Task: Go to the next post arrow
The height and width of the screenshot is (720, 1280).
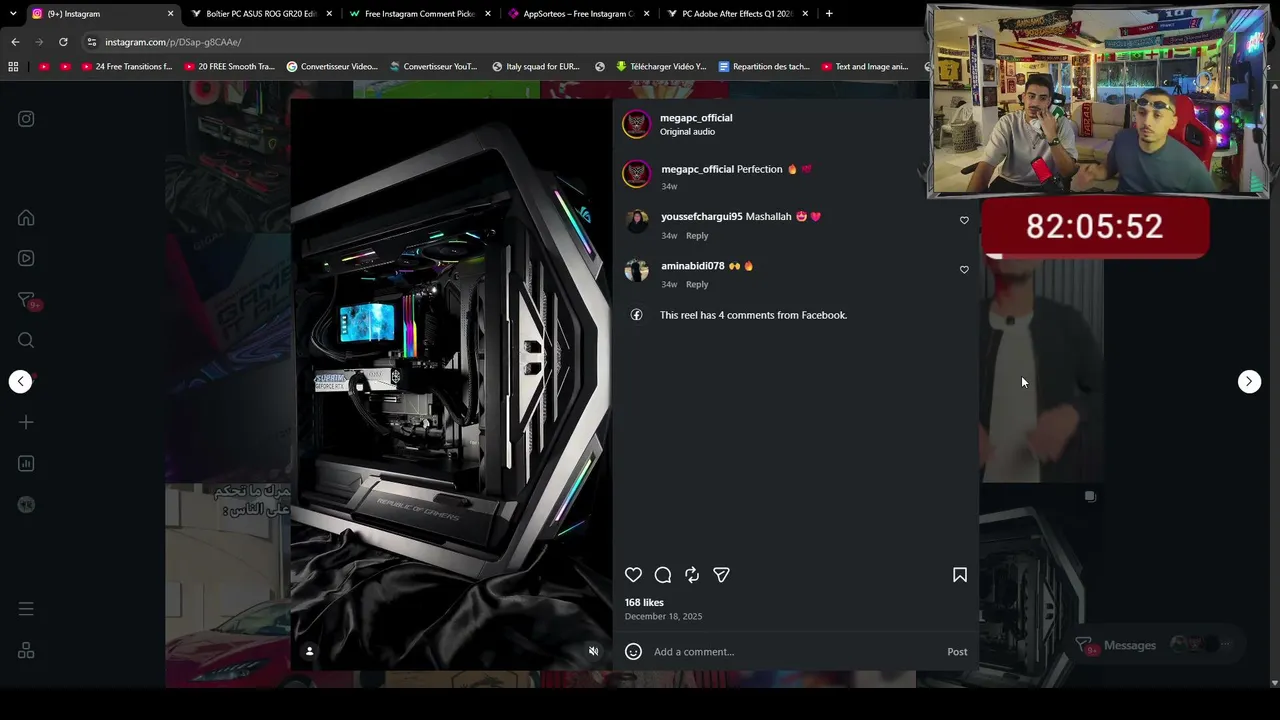Action: click(x=1249, y=381)
